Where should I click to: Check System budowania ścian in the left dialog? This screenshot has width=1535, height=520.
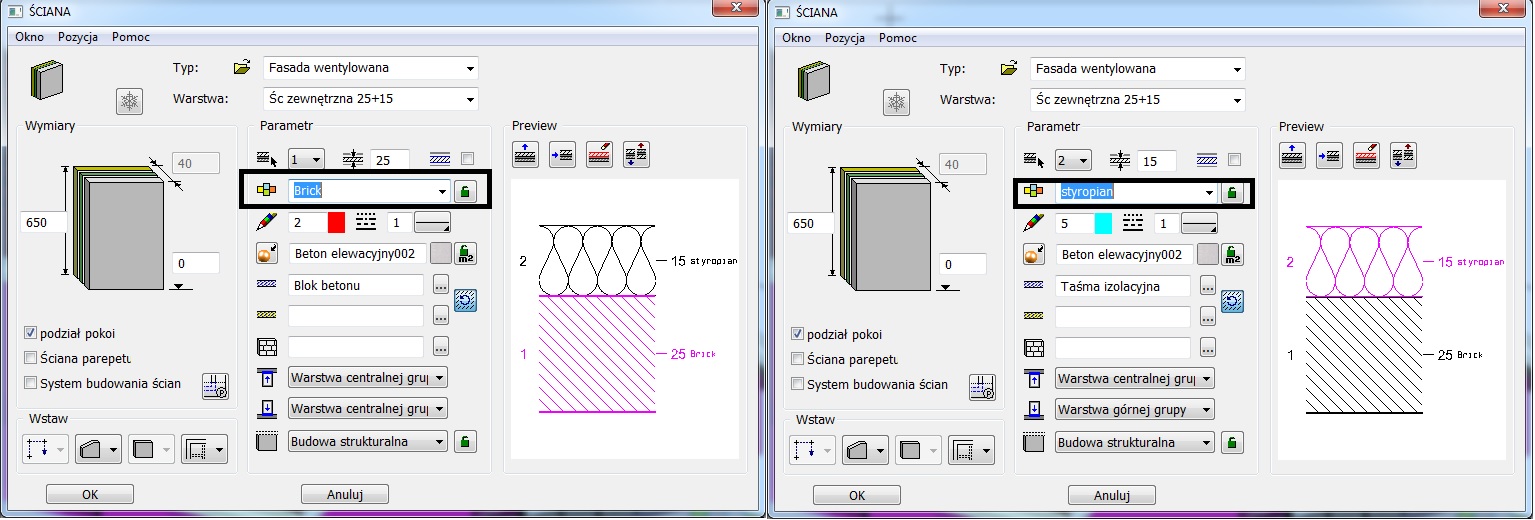[x=31, y=383]
